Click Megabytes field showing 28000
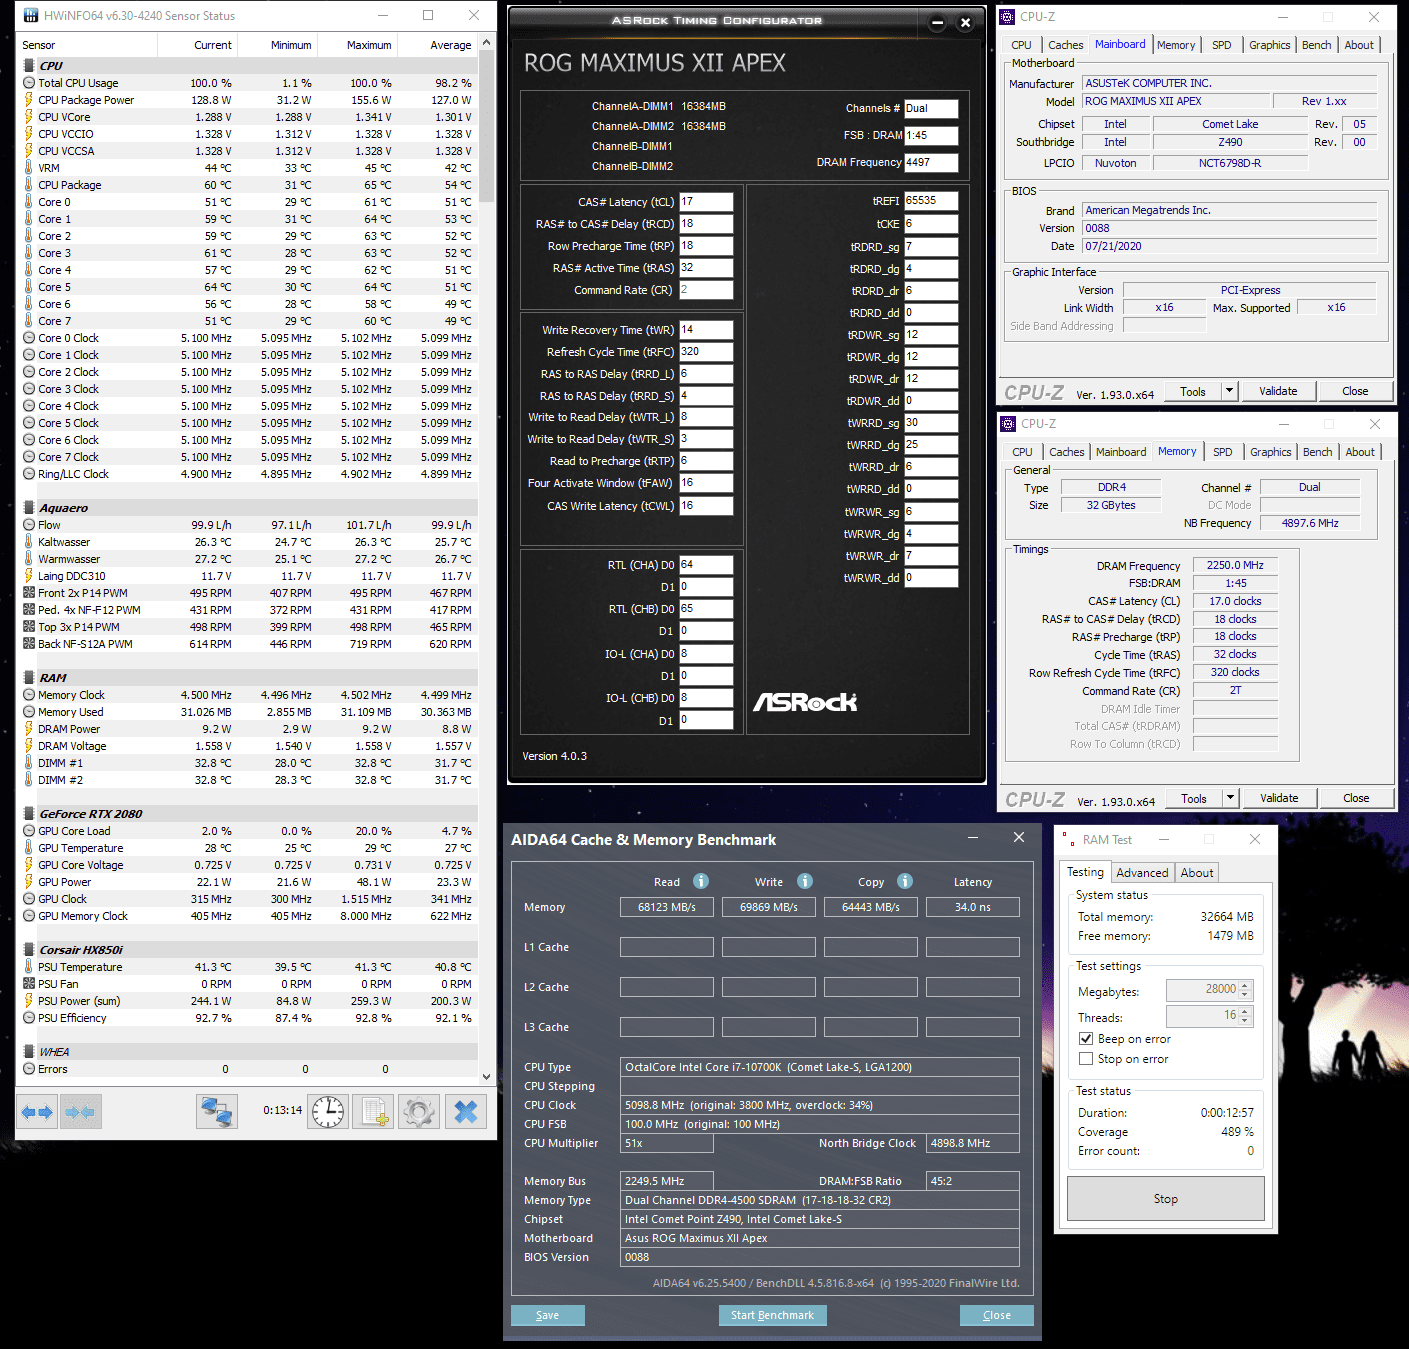This screenshot has width=1409, height=1349. (1203, 989)
